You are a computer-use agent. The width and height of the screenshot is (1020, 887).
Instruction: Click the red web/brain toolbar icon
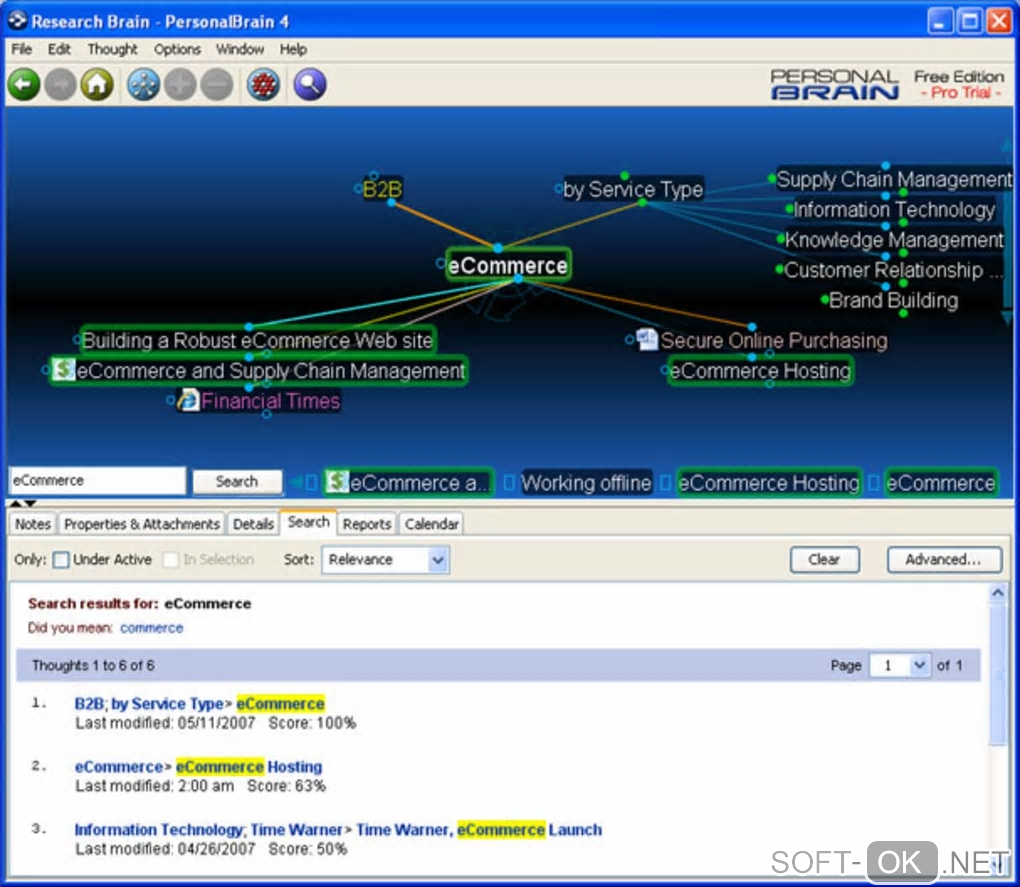tap(263, 85)
